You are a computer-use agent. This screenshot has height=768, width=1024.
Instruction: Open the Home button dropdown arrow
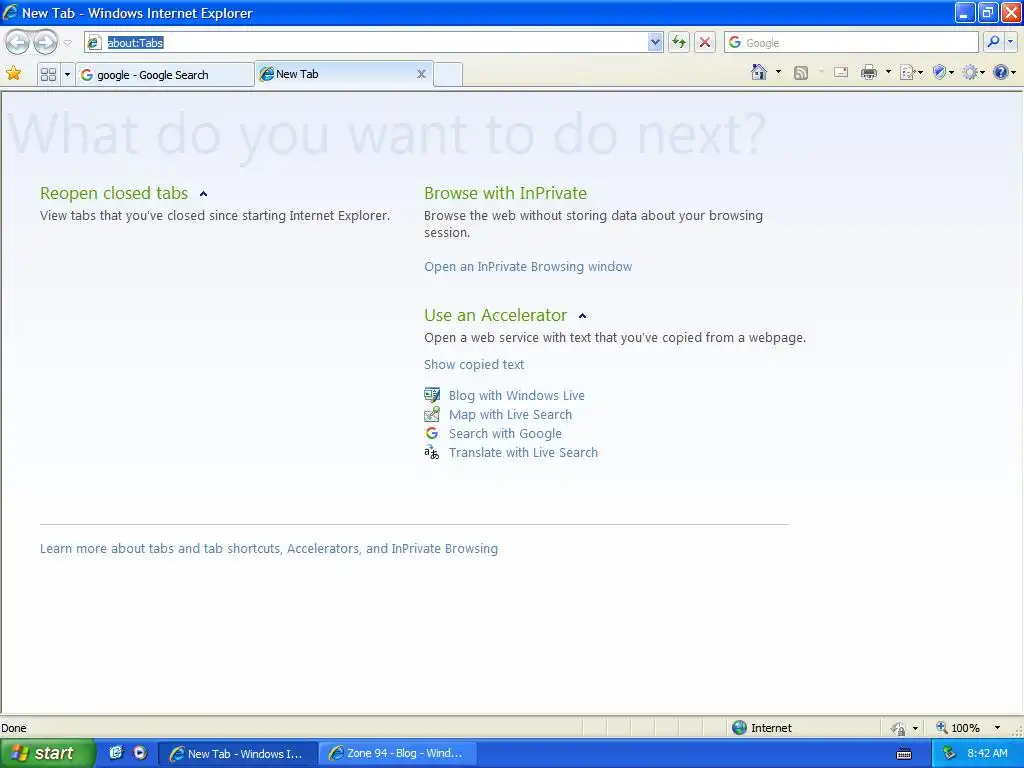778,72
